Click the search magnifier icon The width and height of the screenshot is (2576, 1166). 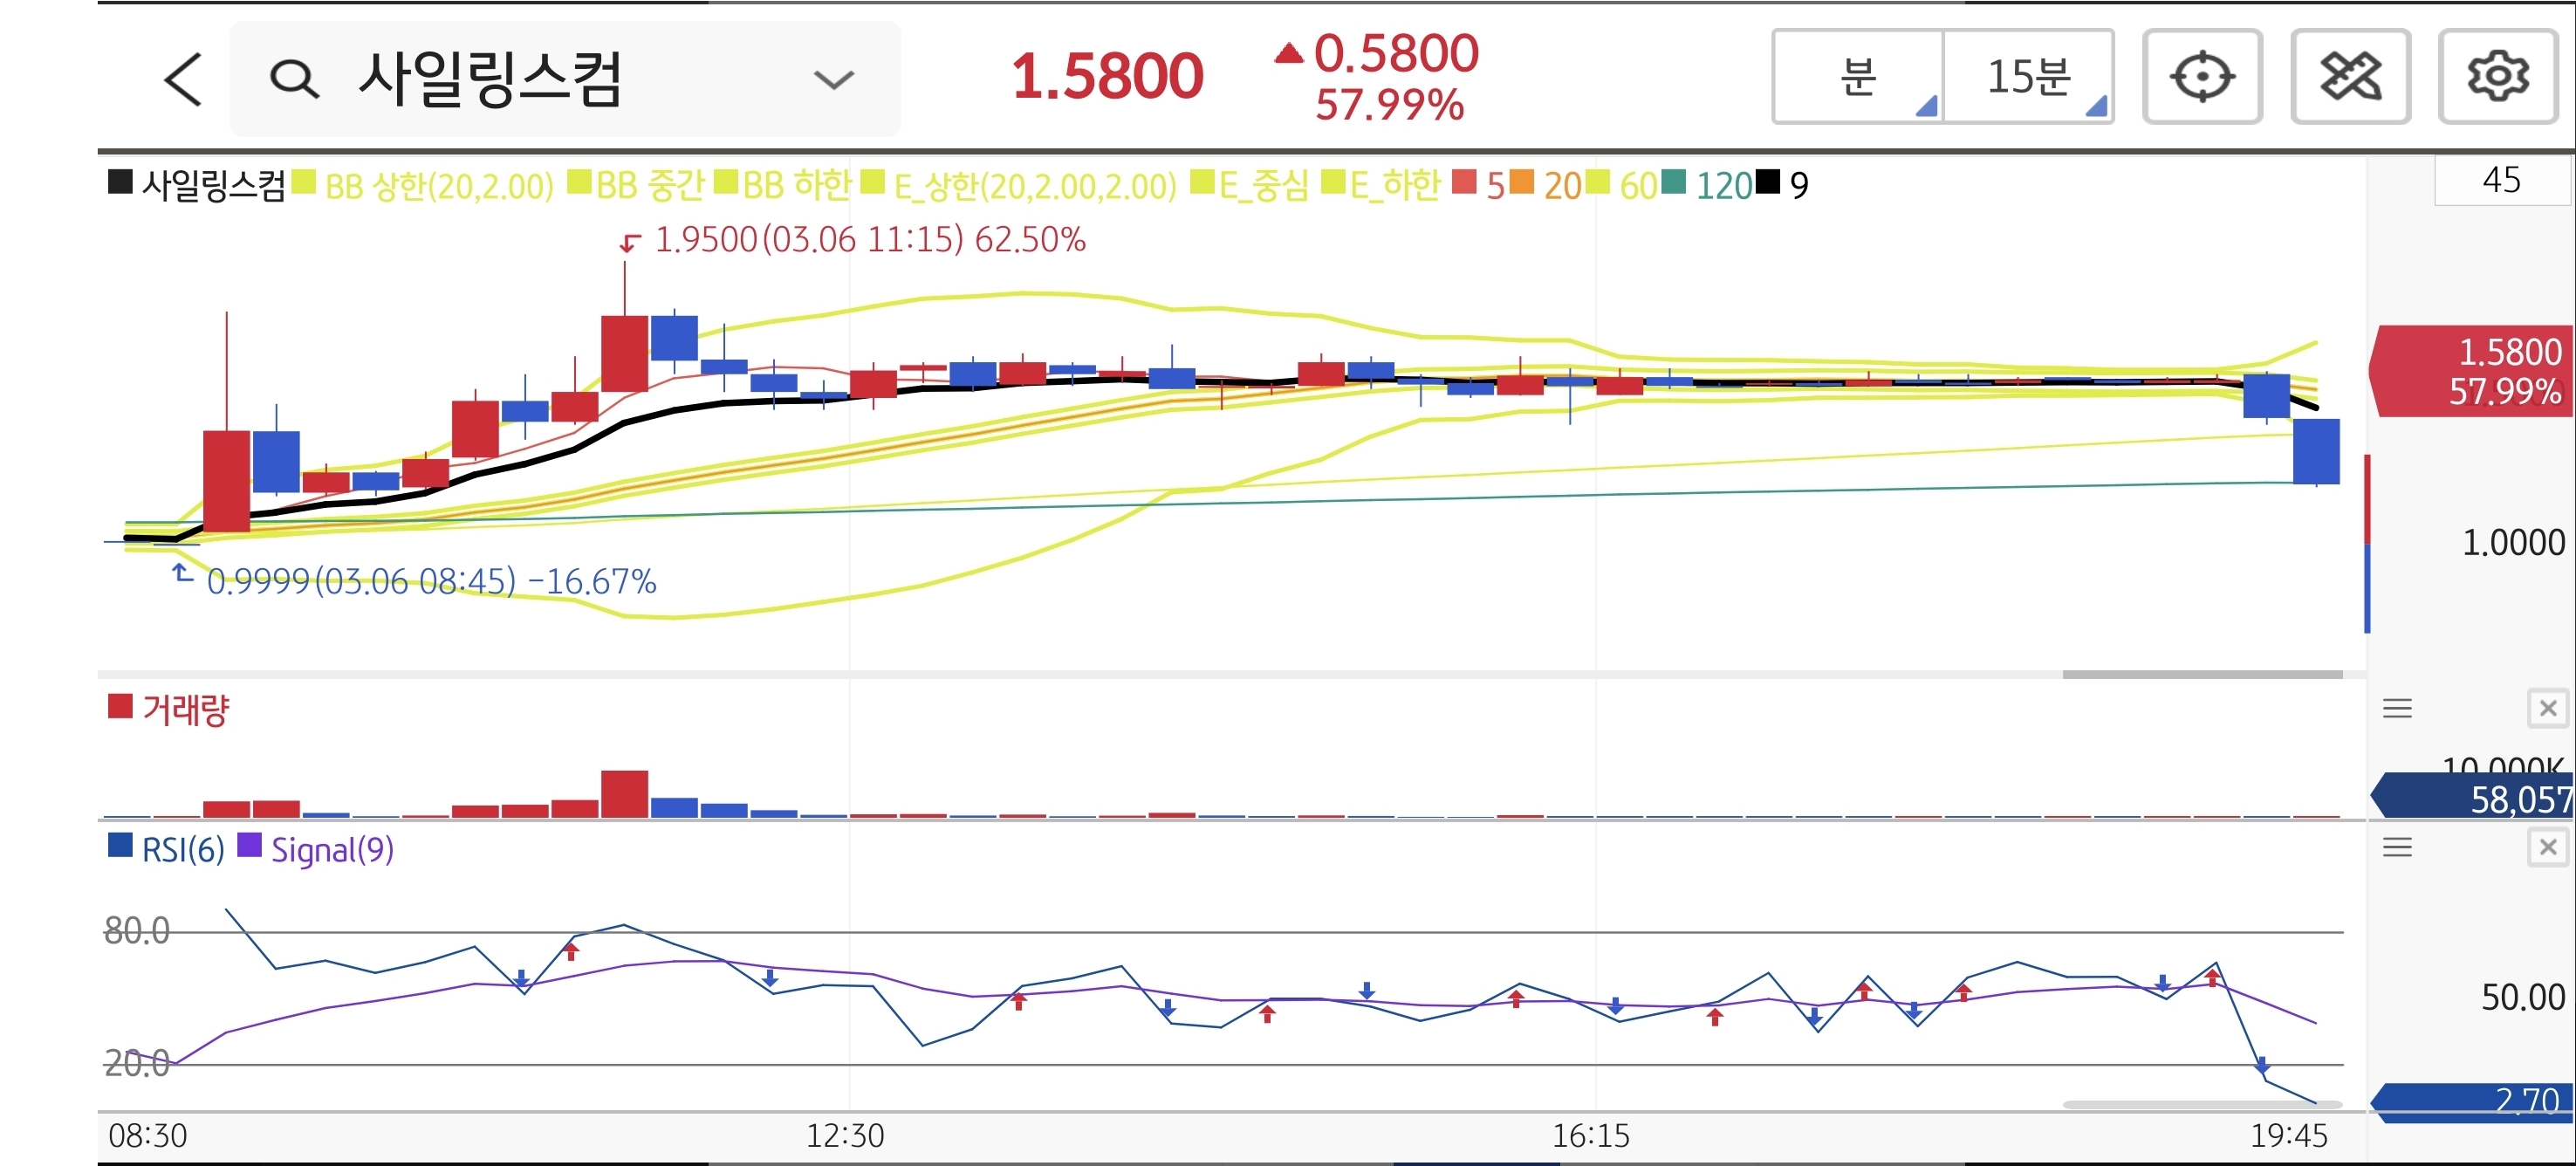pyautogui.click(x=294, y=79)
